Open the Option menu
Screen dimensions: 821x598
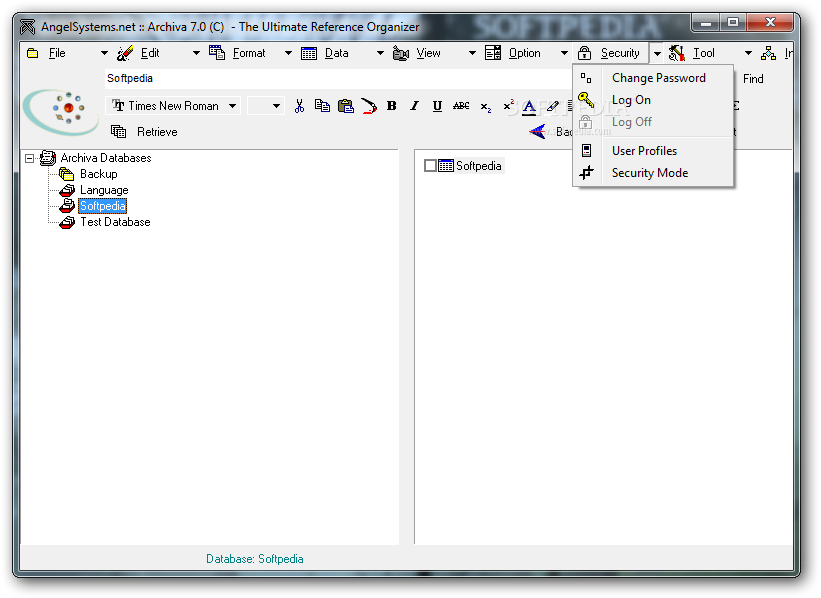524,53
